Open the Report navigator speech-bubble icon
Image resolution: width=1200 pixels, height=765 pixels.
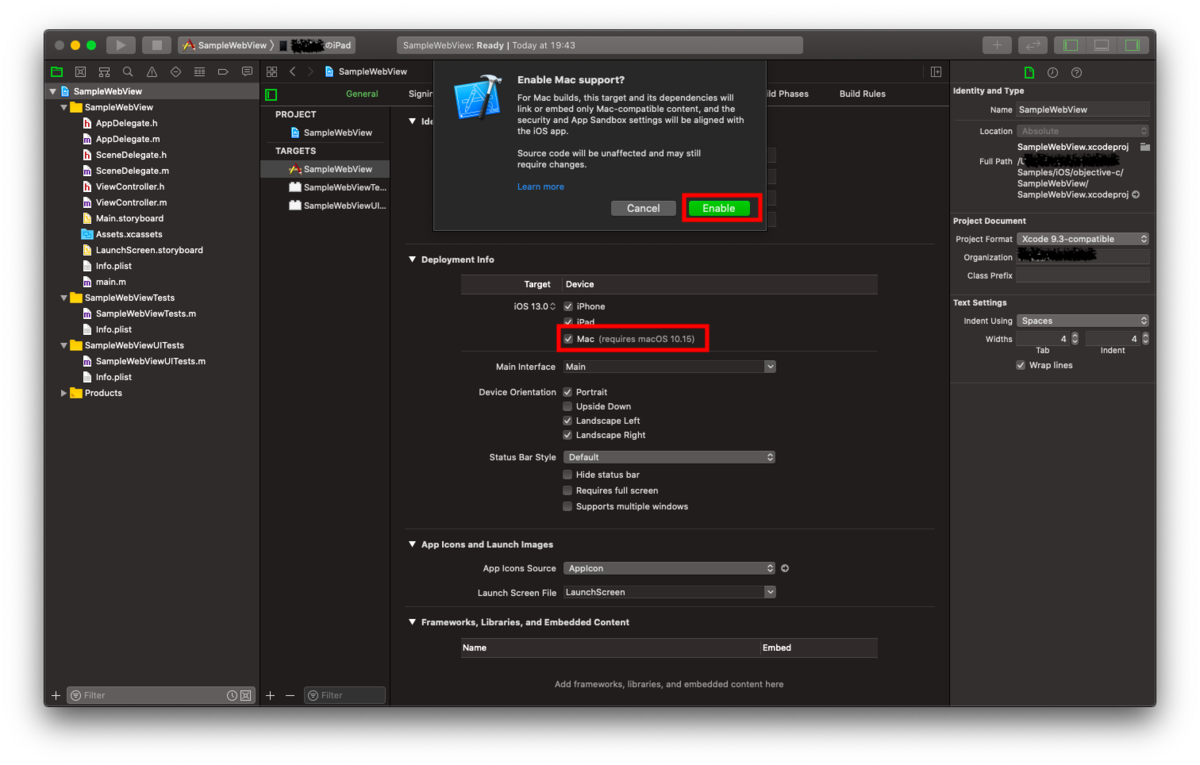coord(247,72)
